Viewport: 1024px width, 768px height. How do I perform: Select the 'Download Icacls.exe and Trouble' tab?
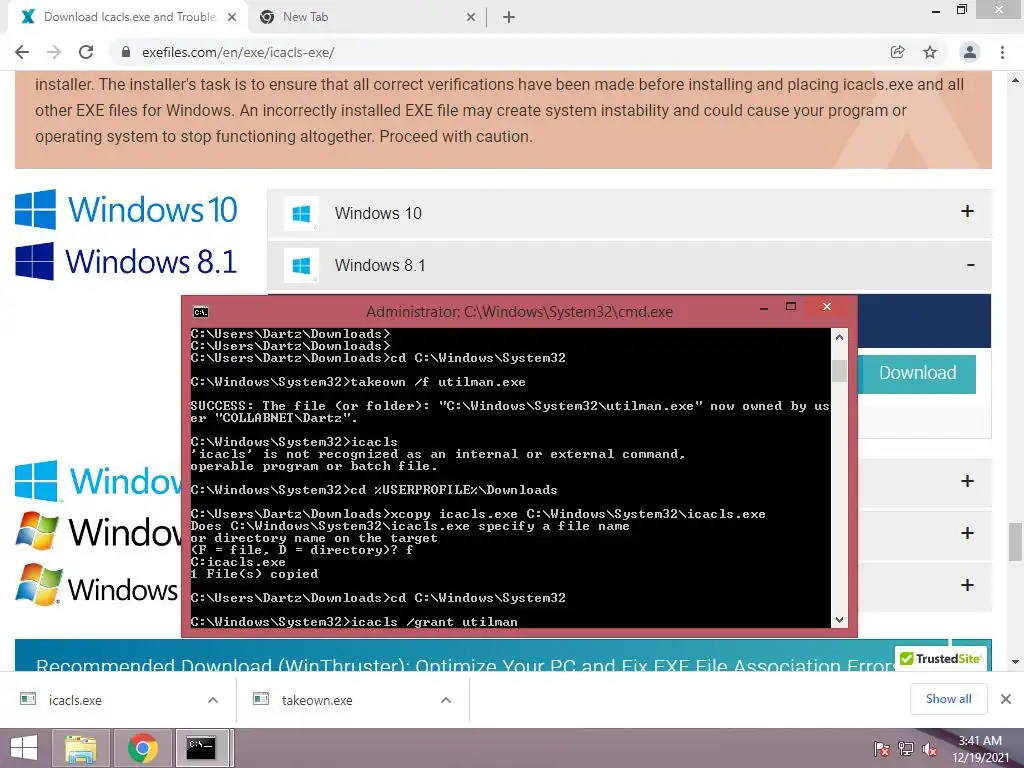pyautogui.click(x=128, y=17)
